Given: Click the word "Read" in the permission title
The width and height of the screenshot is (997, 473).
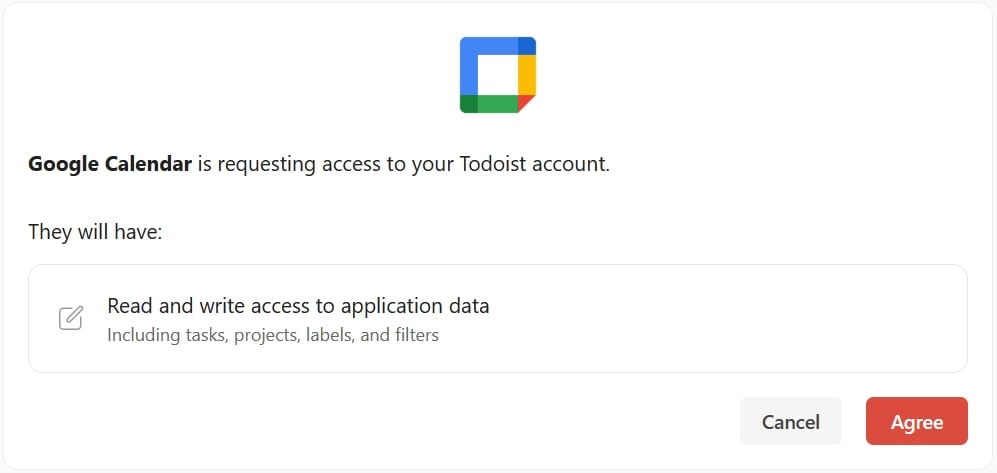Looking at the screenshot, I should click(x=128, y=306).
